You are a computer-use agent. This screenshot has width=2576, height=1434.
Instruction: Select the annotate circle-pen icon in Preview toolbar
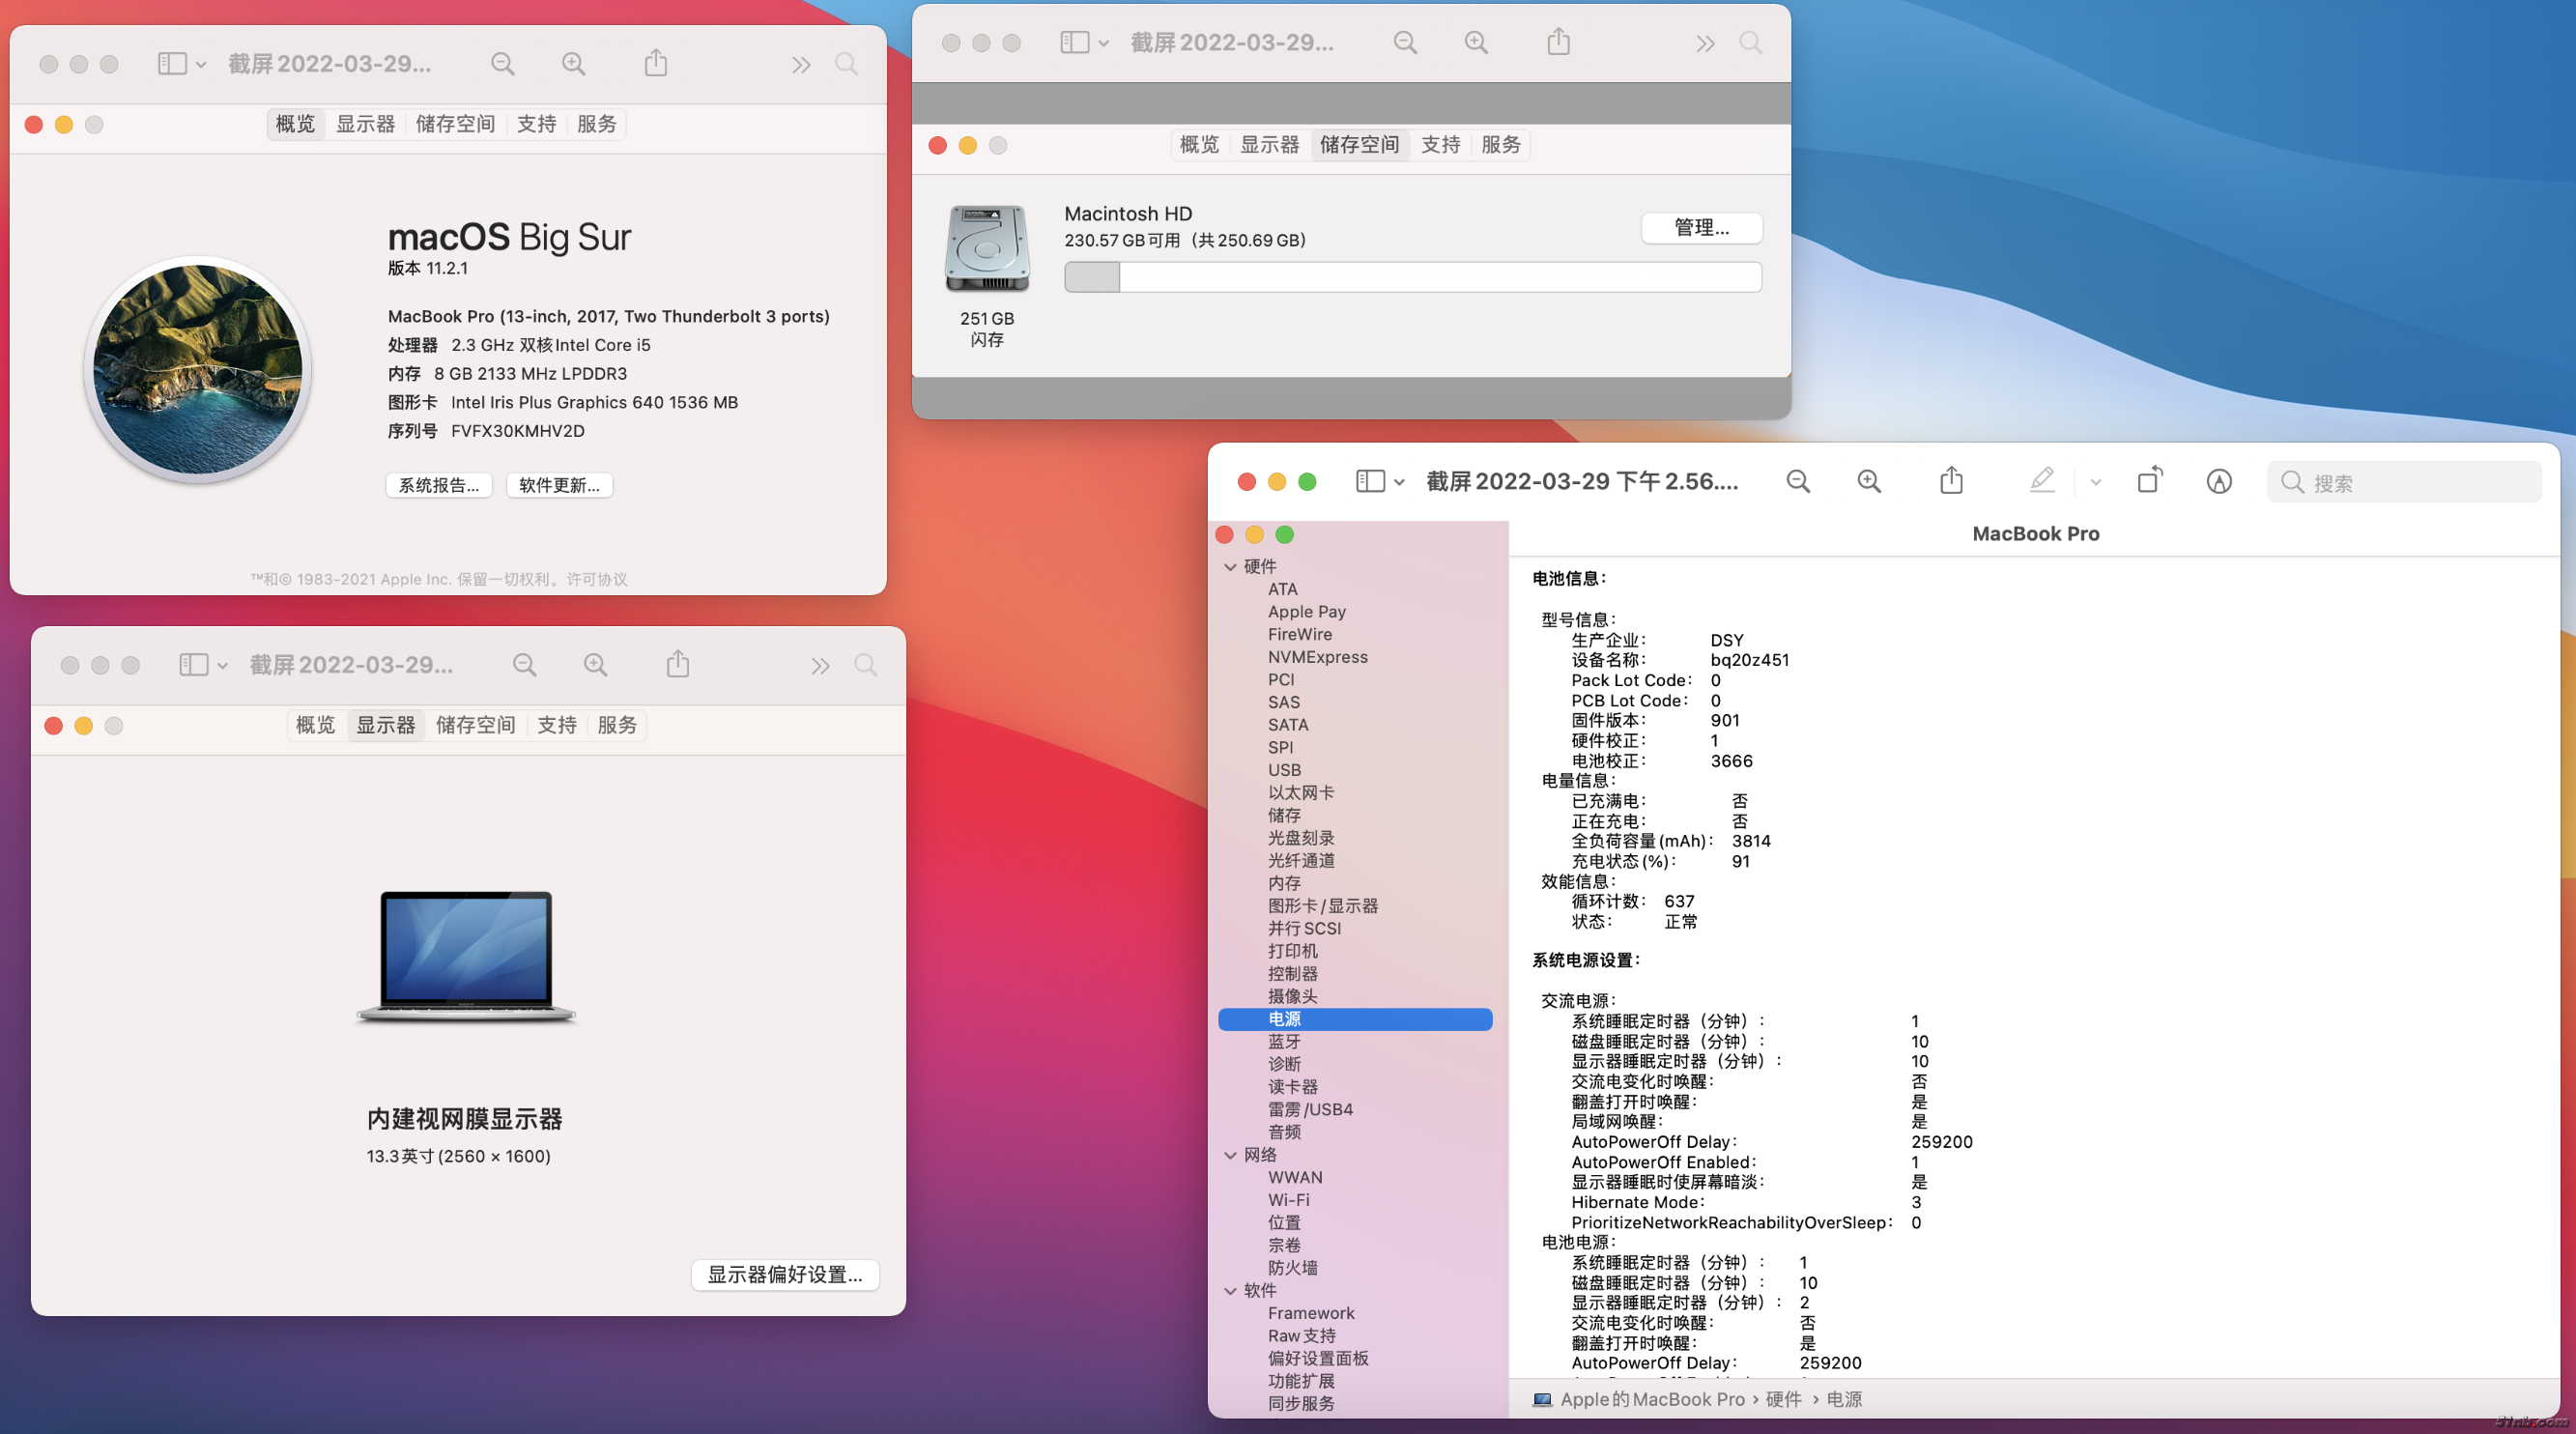click(2219, 481)
